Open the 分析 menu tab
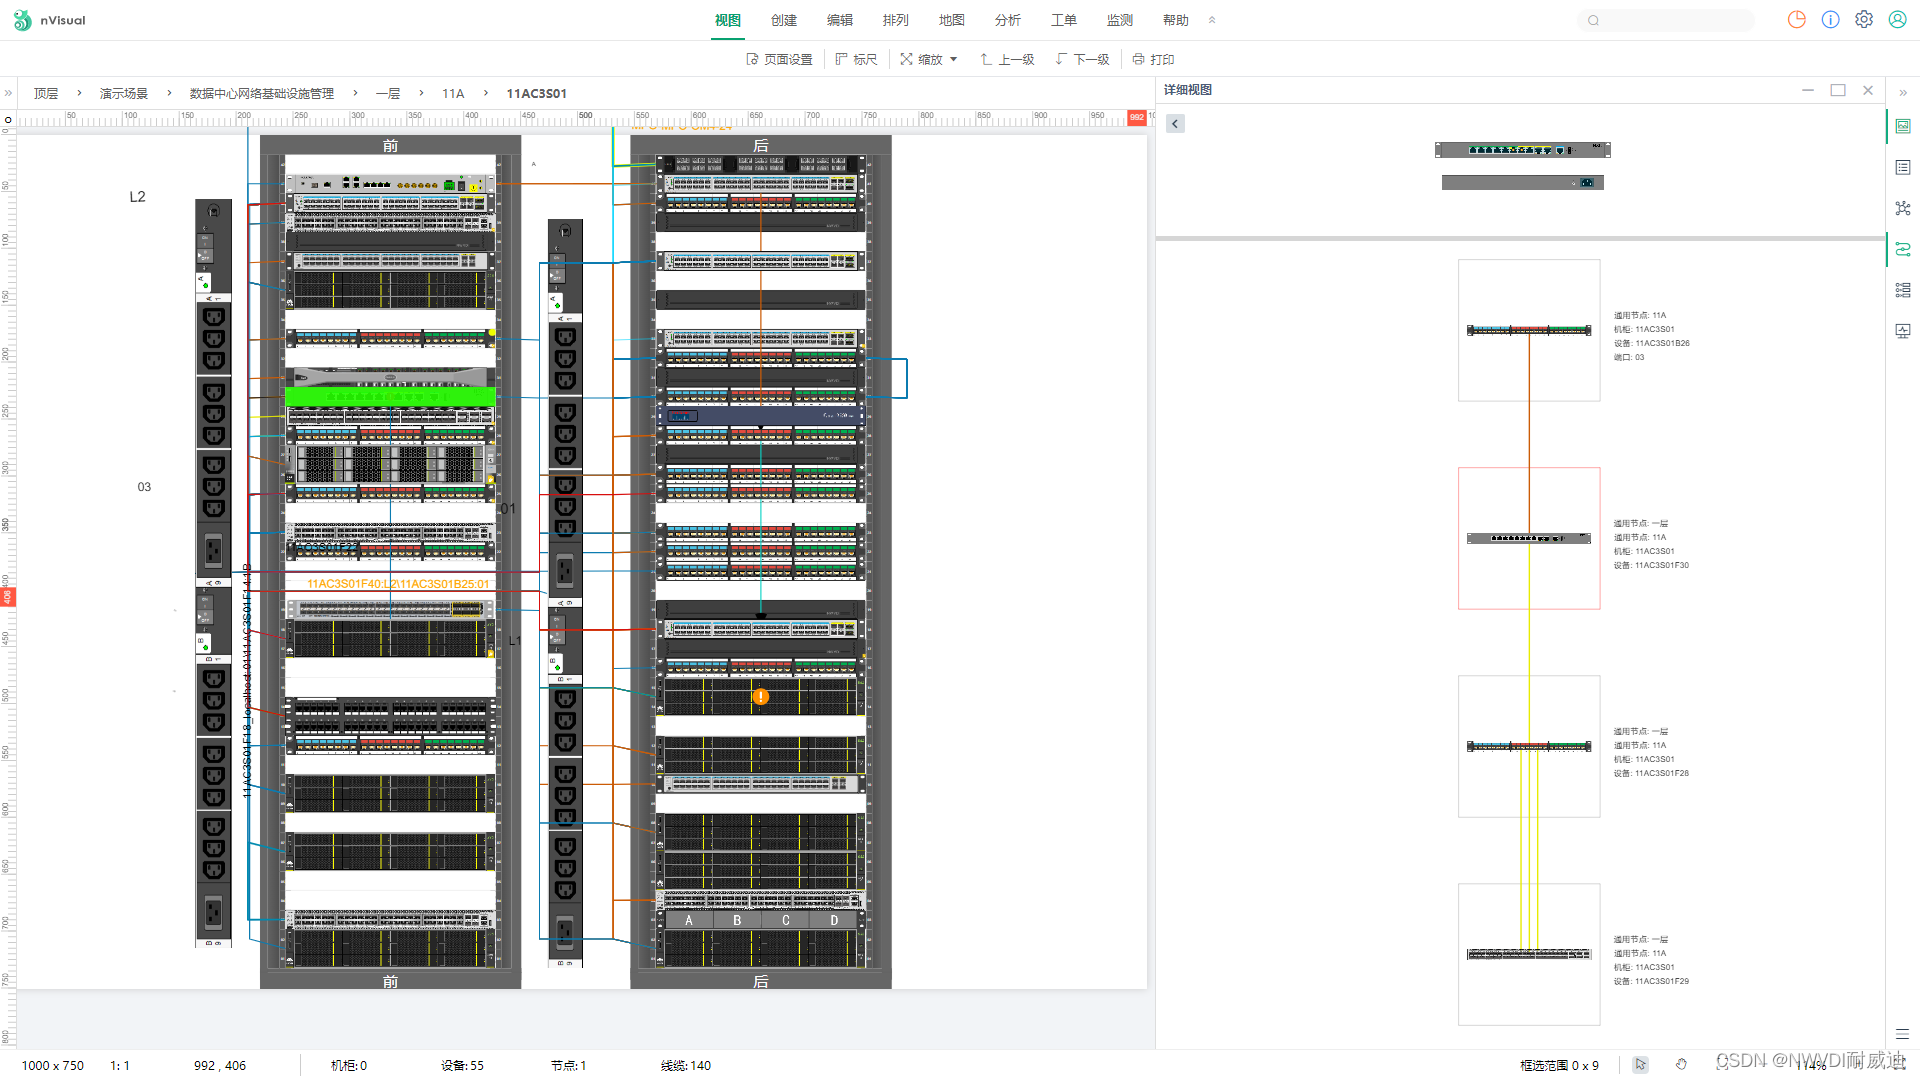Viewport: 1920px width, 1079px height. tap(1008, 20)
